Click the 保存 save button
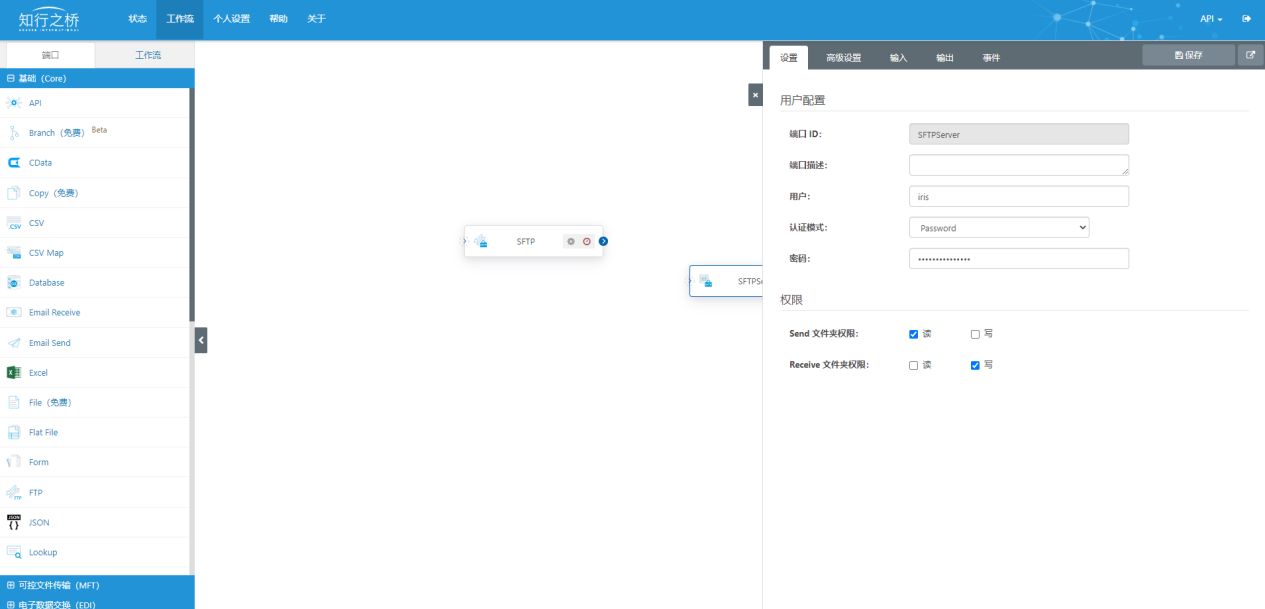Viewport: 1265px width, 609px height. (1188, 56)
